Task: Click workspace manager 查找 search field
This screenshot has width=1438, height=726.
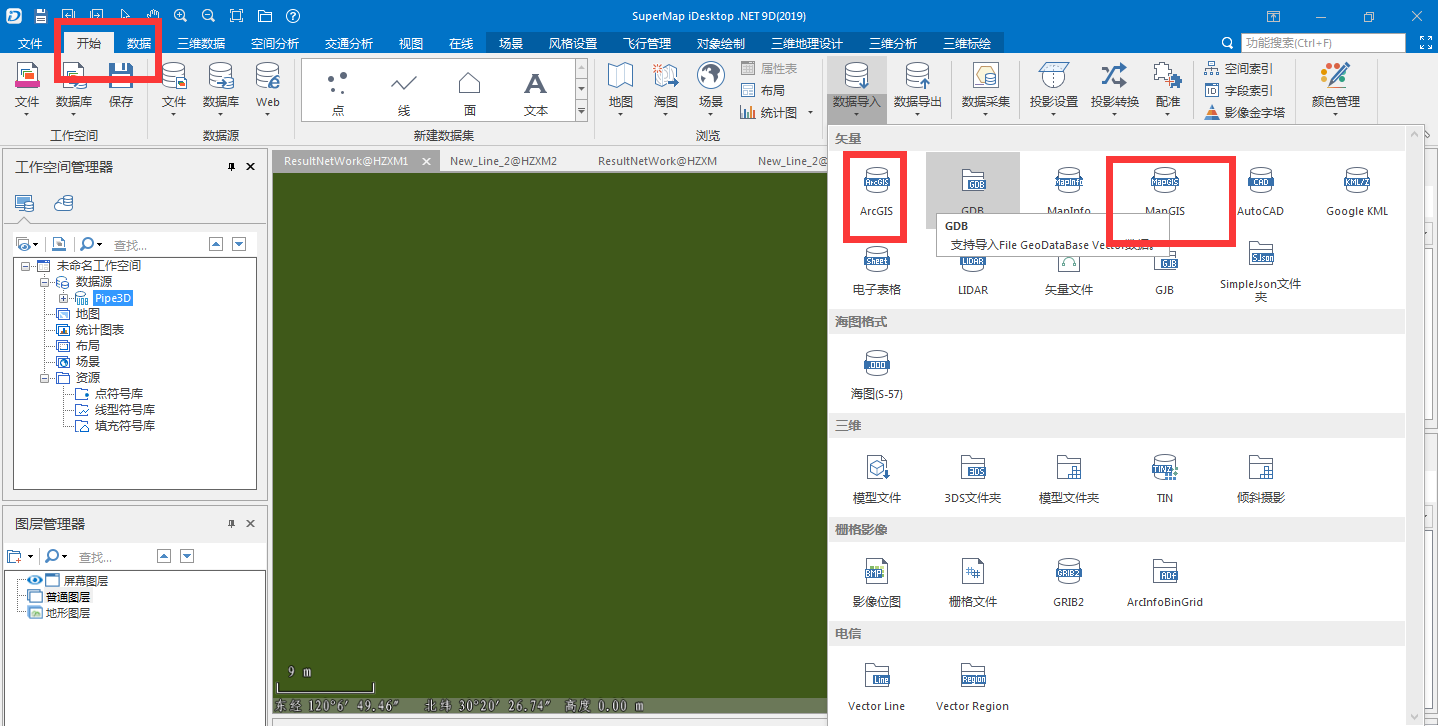Action: [156, 244]
